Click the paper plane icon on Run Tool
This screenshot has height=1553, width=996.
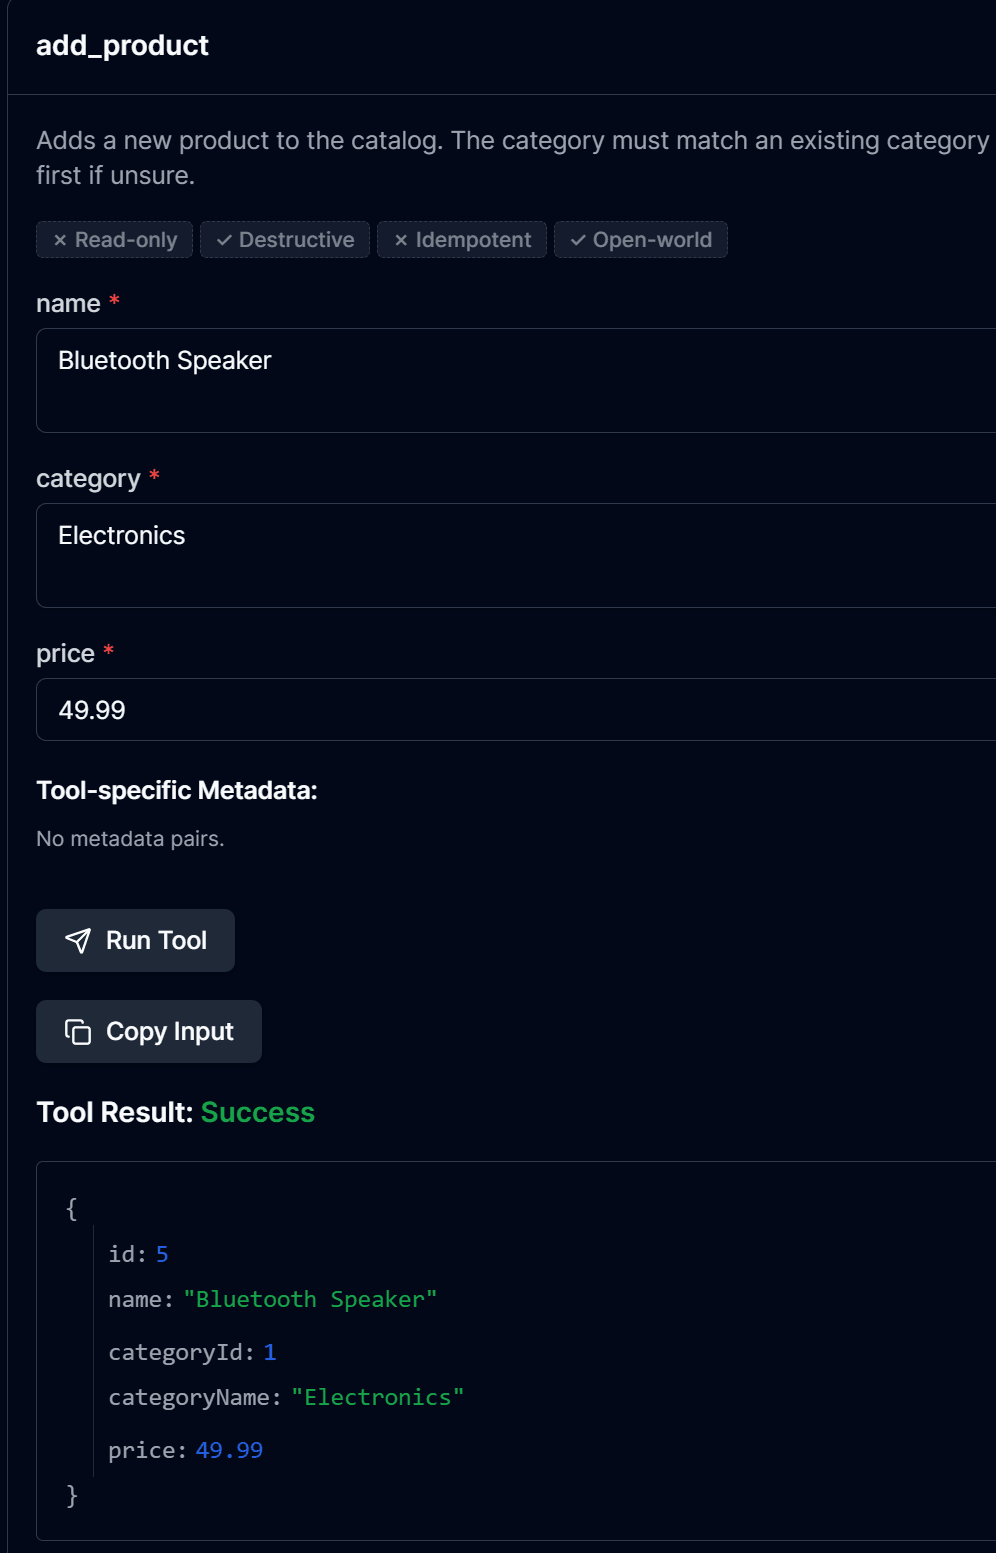tap(78, 940)
